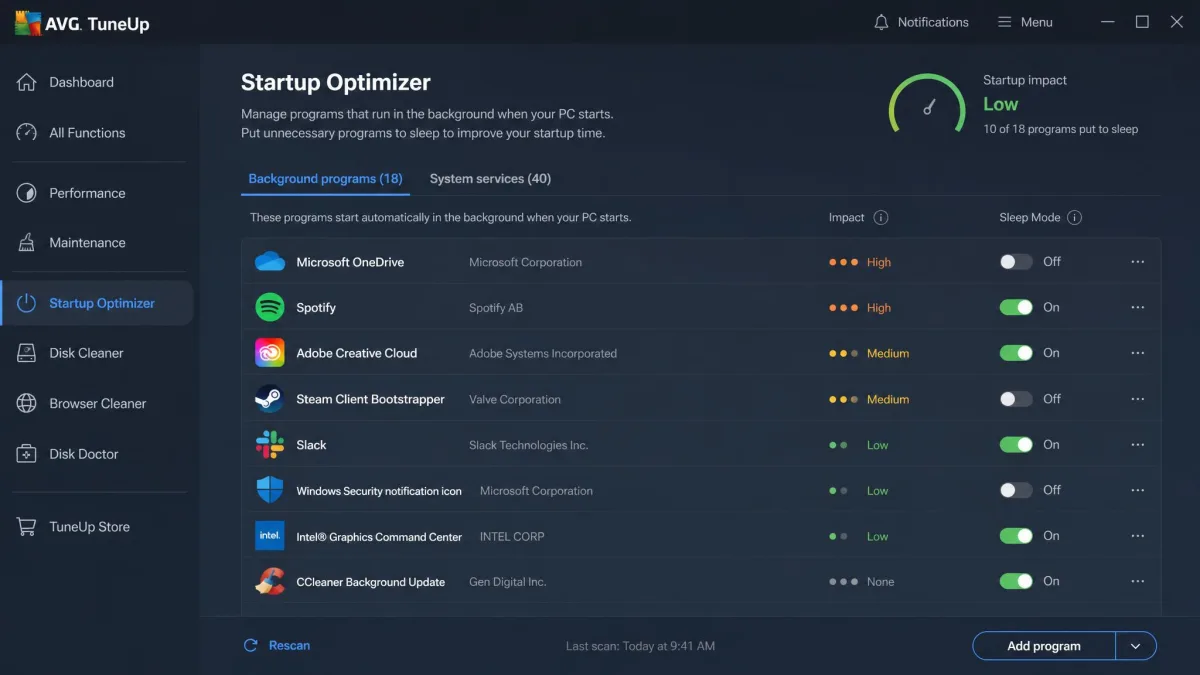This screenshot has height=675, width=1200.
Task: Click the Disk Cleaner drive icon
Action: tap(27, 353)
